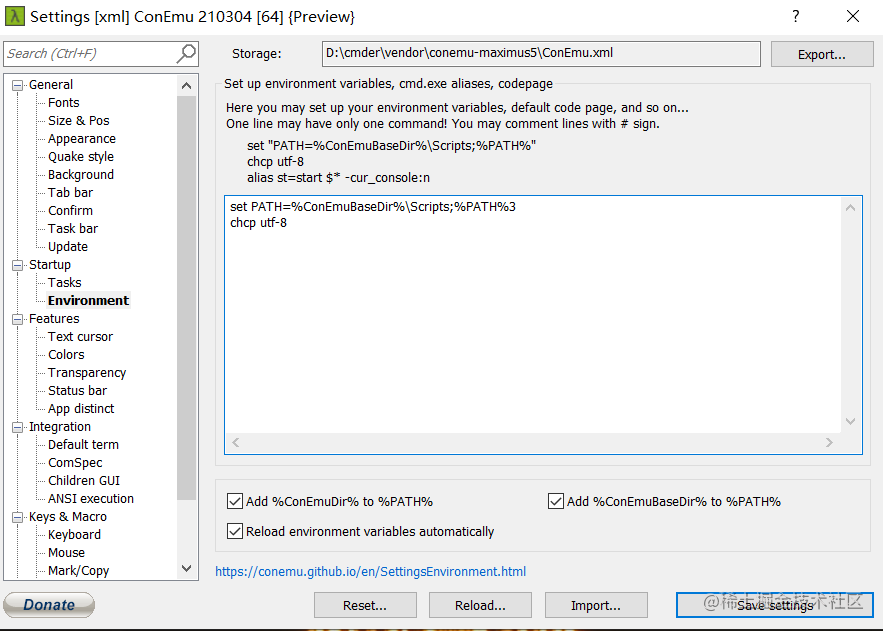
Task: Open the Quake style settings page
Action: 81,156
